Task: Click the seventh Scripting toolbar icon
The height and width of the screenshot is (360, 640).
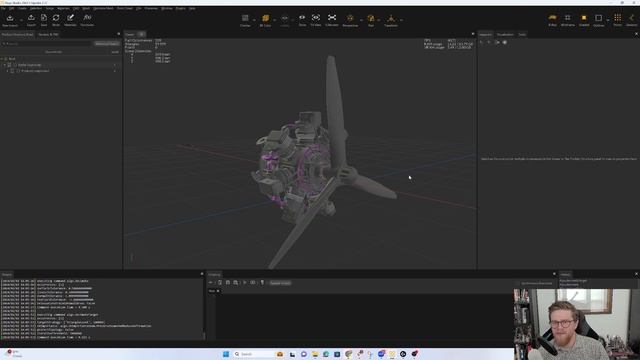Action: pos(262,282)
